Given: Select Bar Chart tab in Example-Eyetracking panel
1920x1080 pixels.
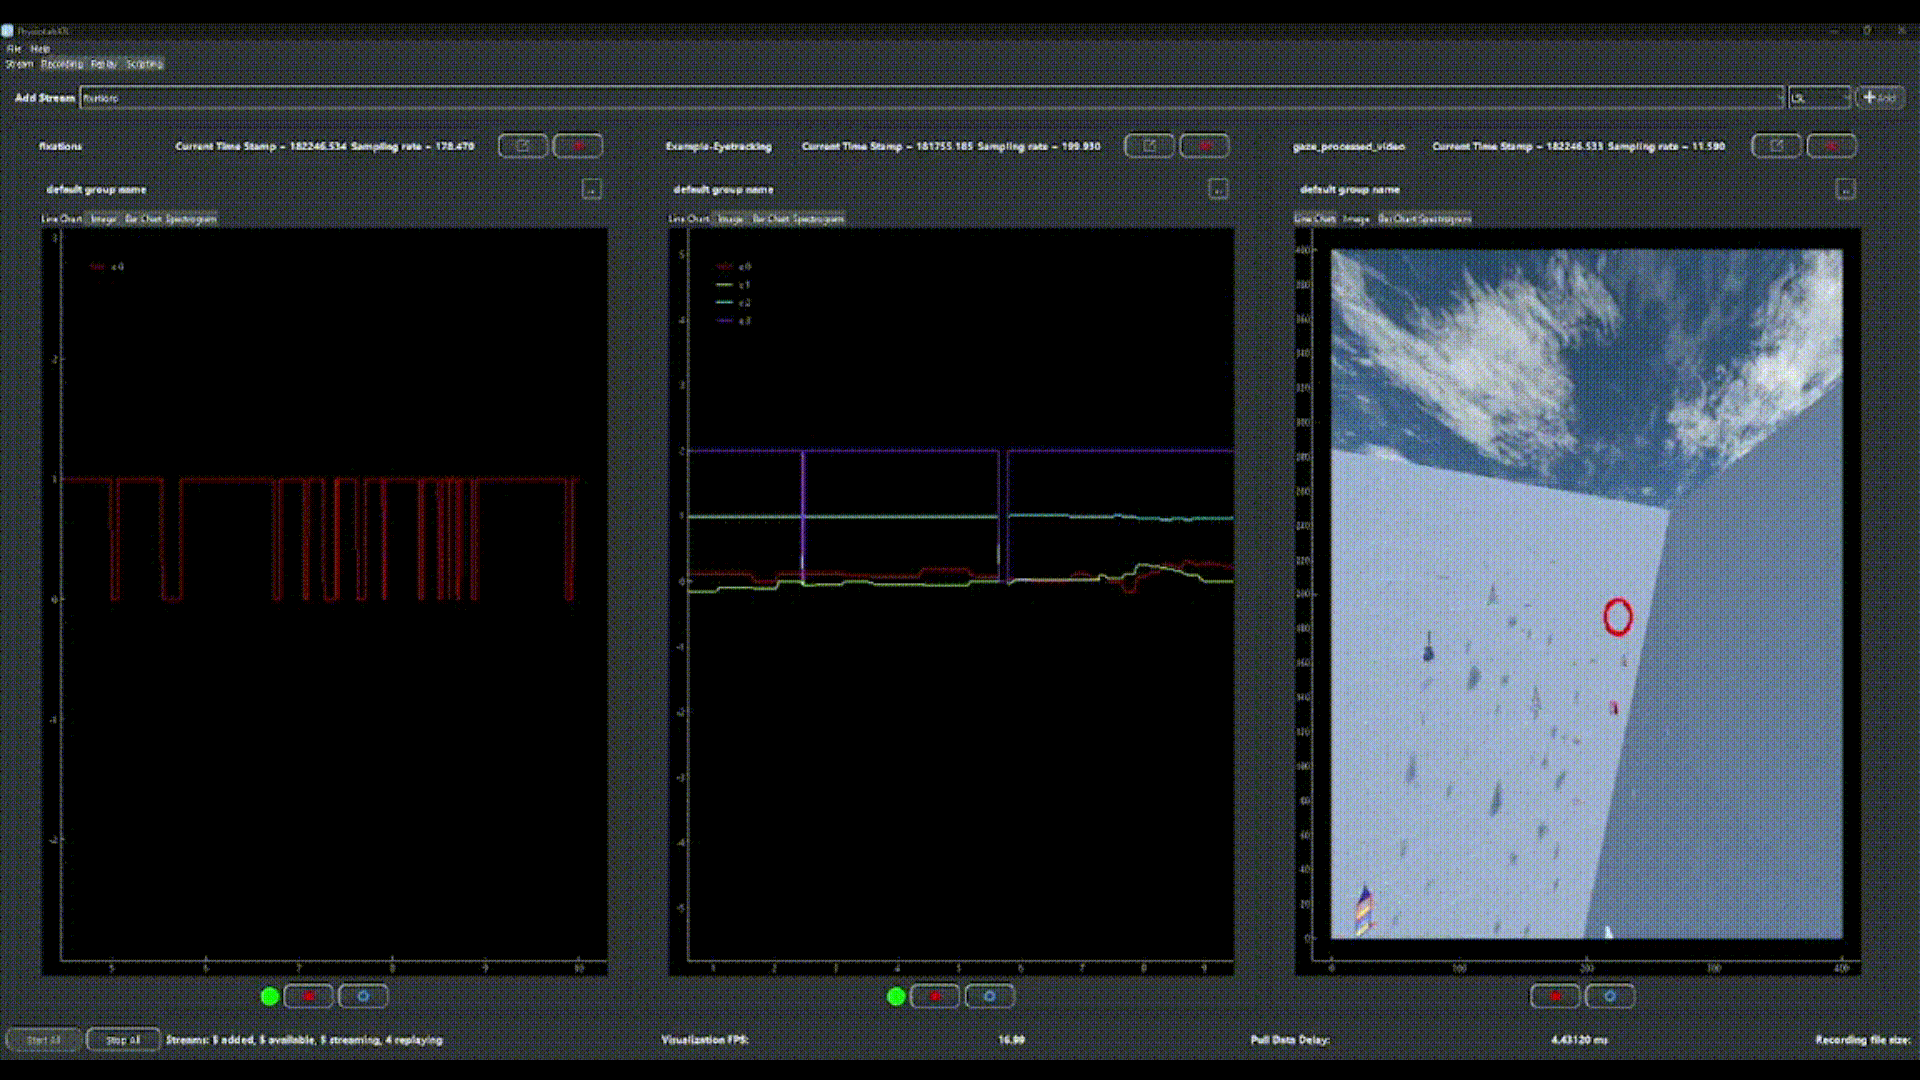Looking at the screenshot, I should tap(770, 219).
